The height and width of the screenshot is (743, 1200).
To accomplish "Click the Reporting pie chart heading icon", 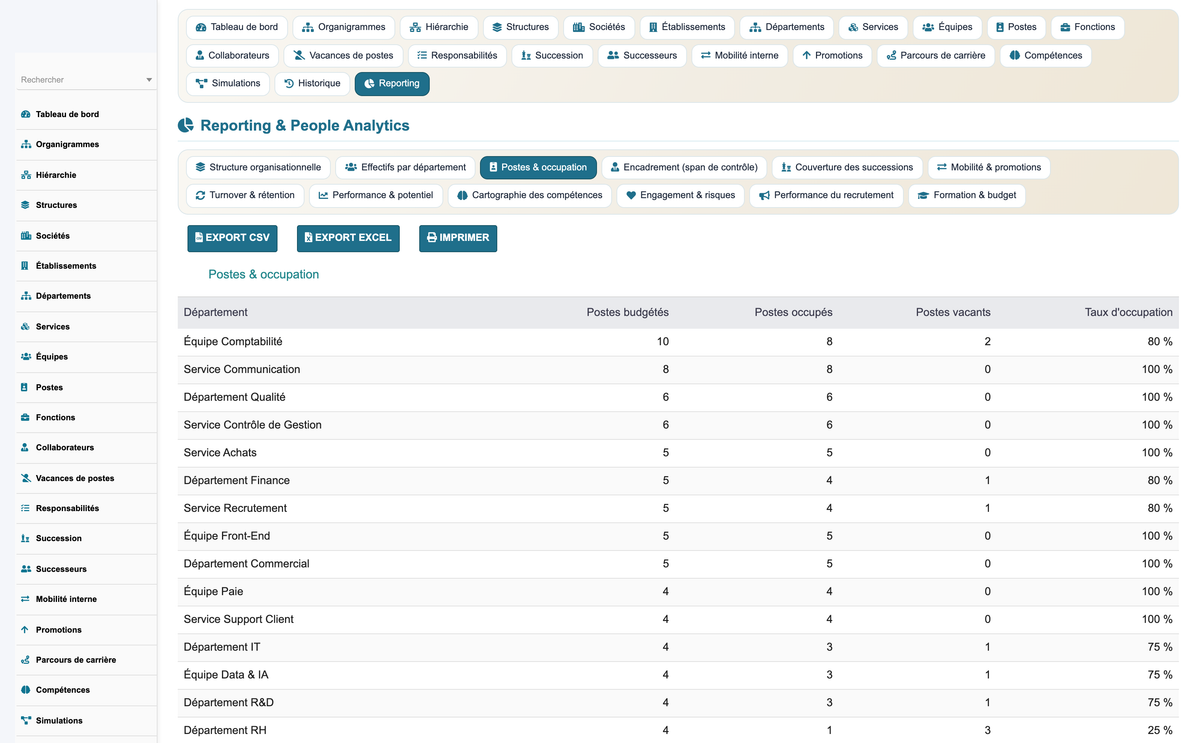I will 185,126.
